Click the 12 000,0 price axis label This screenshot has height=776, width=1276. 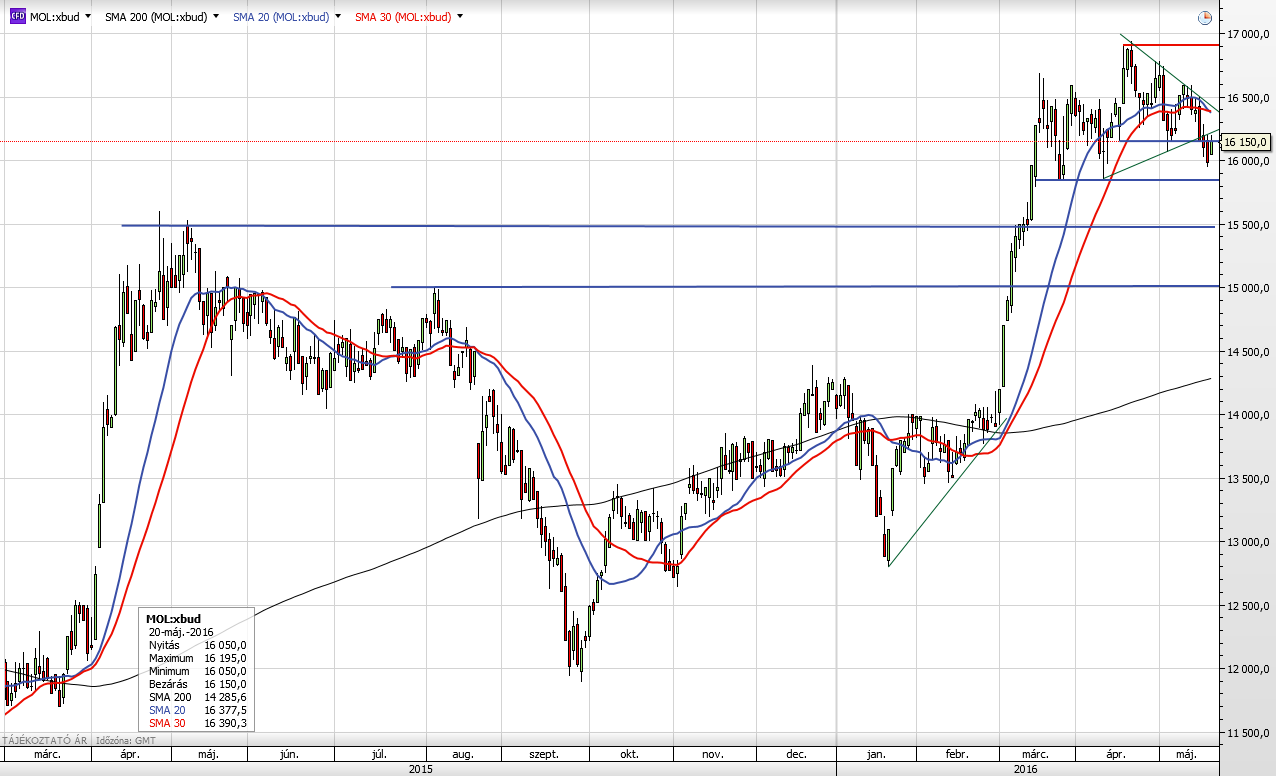[x=1249, y=669]
